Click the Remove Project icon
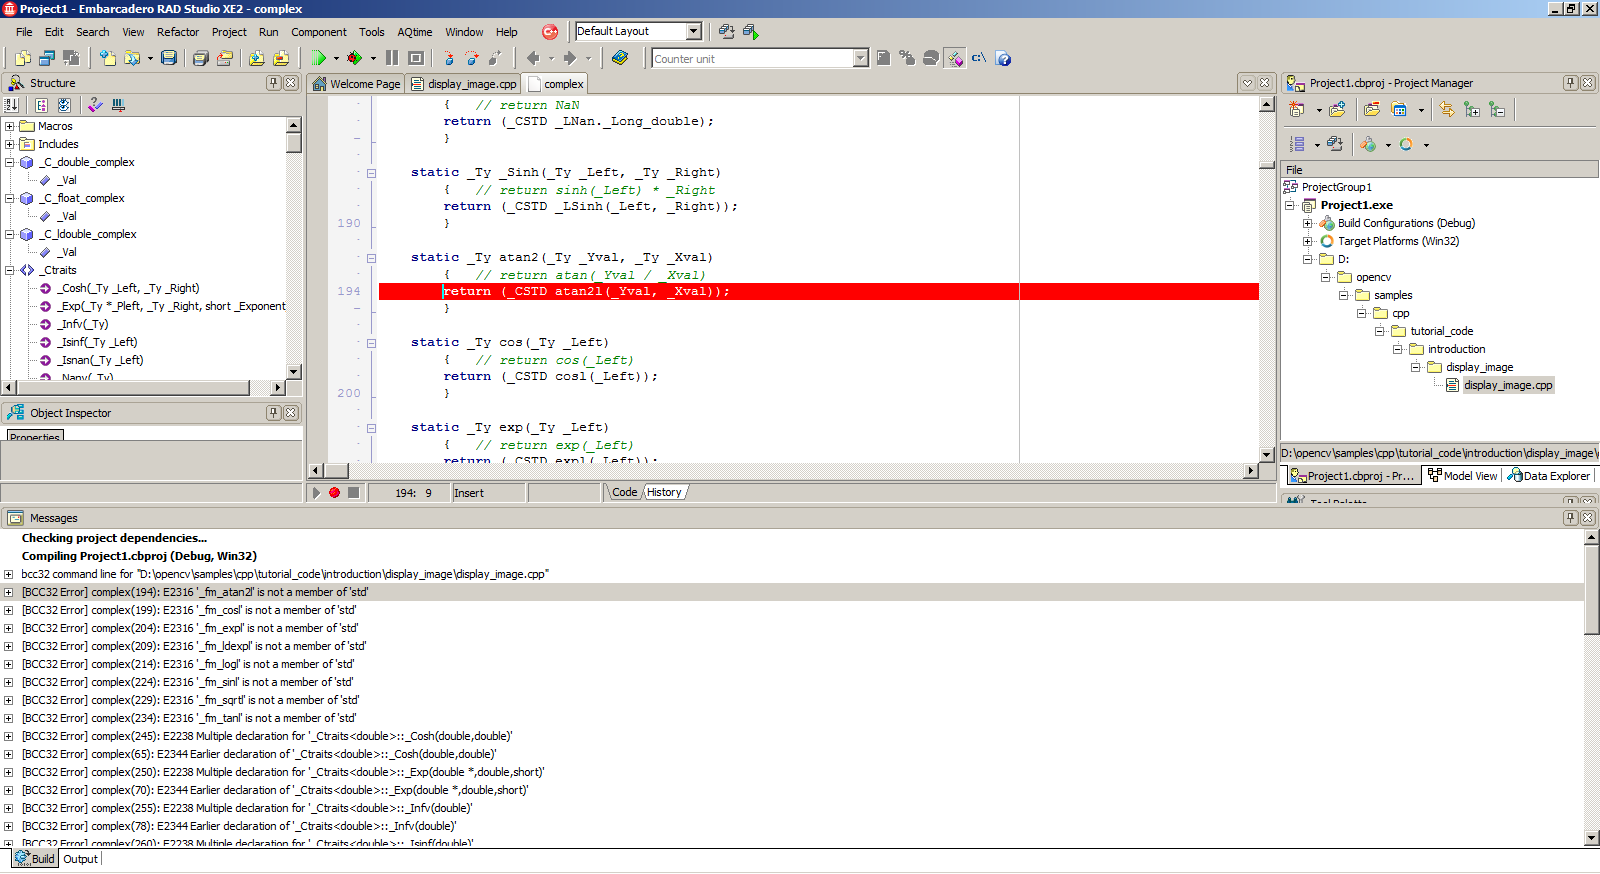Screen dimensions: 1600x874 point(1372,110)
